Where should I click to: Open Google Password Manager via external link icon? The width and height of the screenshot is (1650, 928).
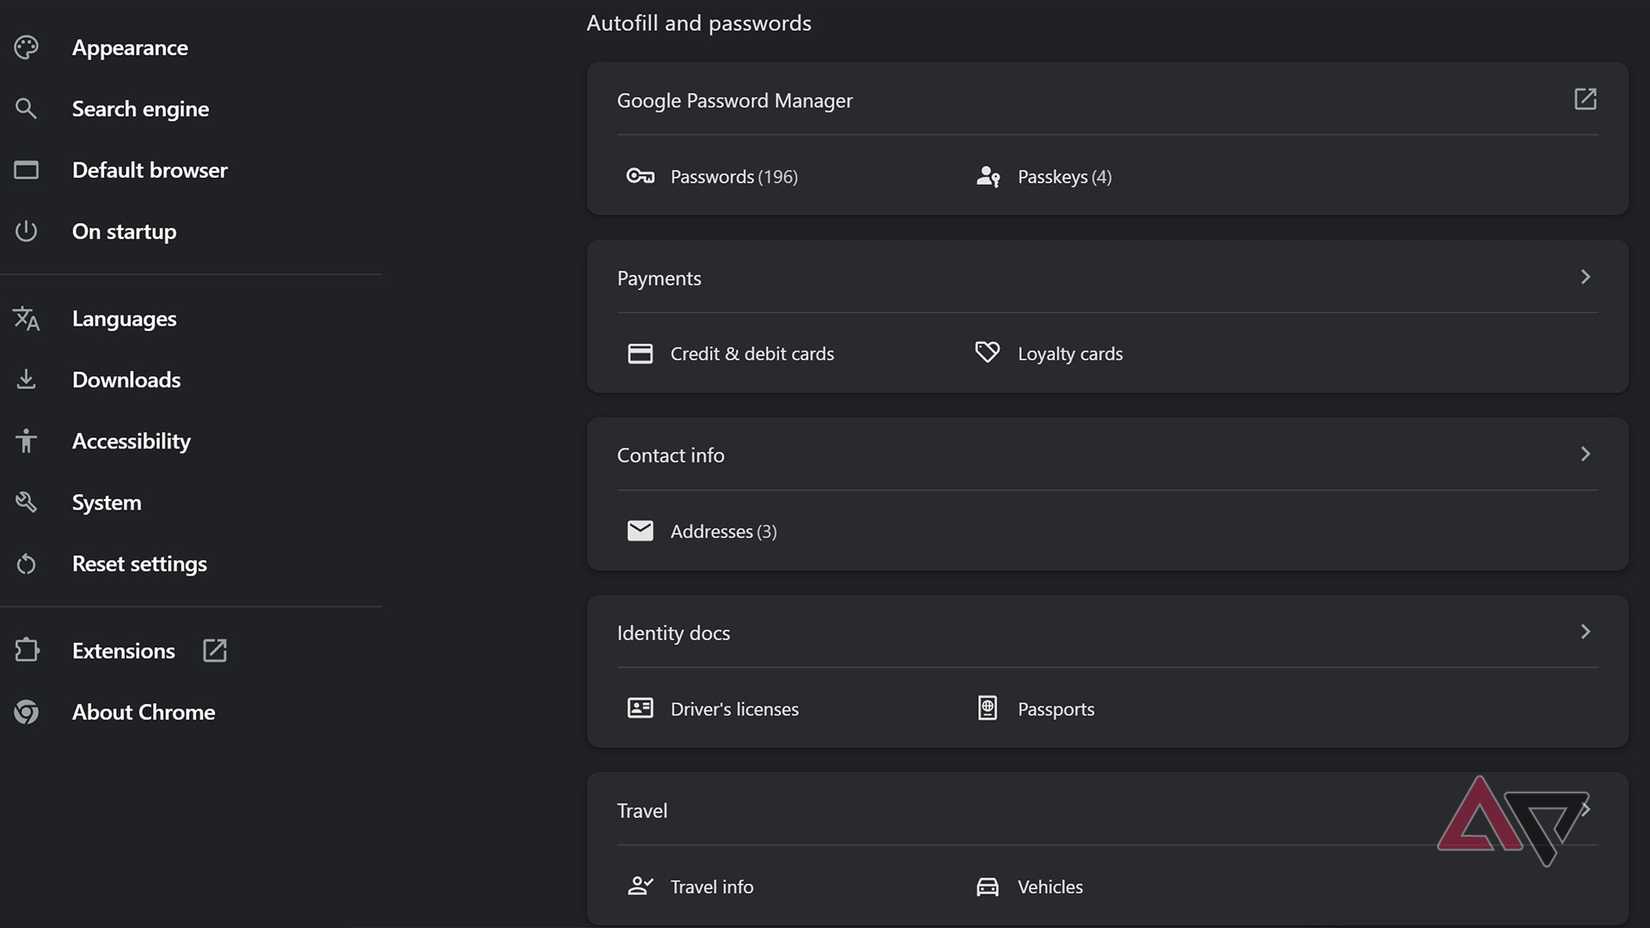click(x=1585, y=99)
